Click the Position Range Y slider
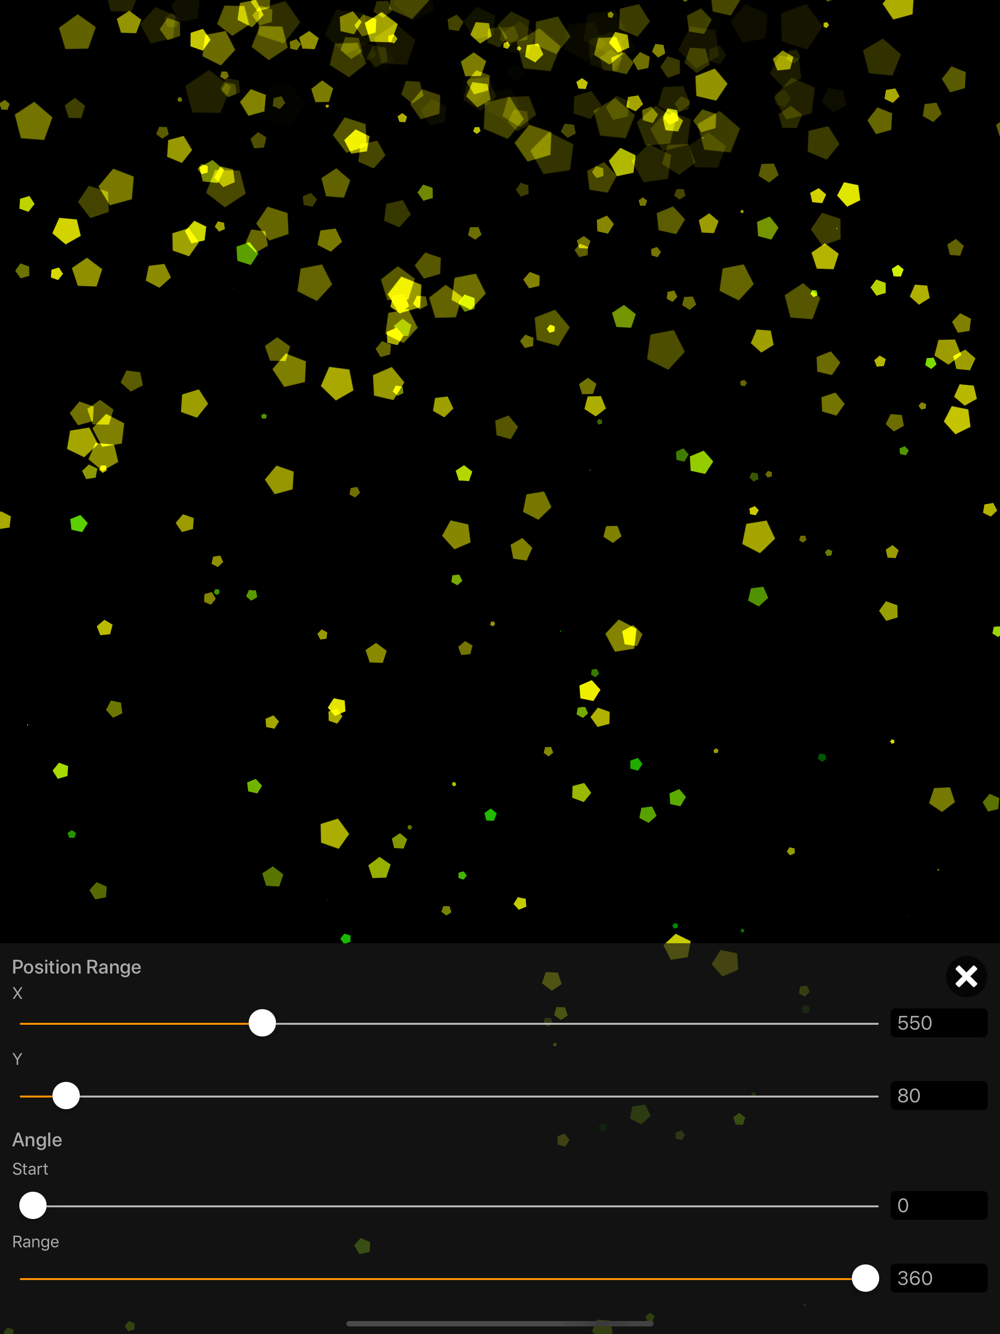This screenshot has height=1334, width=1000. point(449,1096)
